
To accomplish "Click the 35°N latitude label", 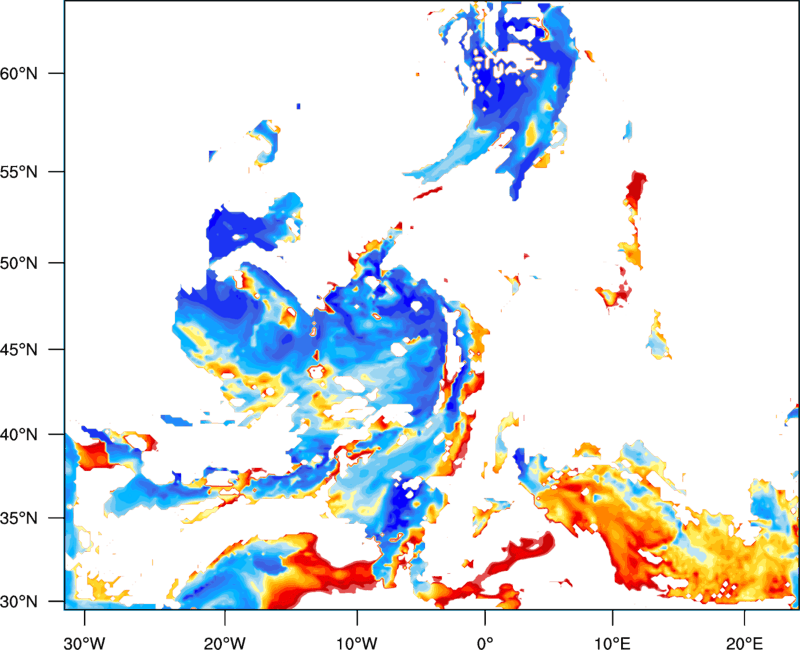I will point(19,518).
